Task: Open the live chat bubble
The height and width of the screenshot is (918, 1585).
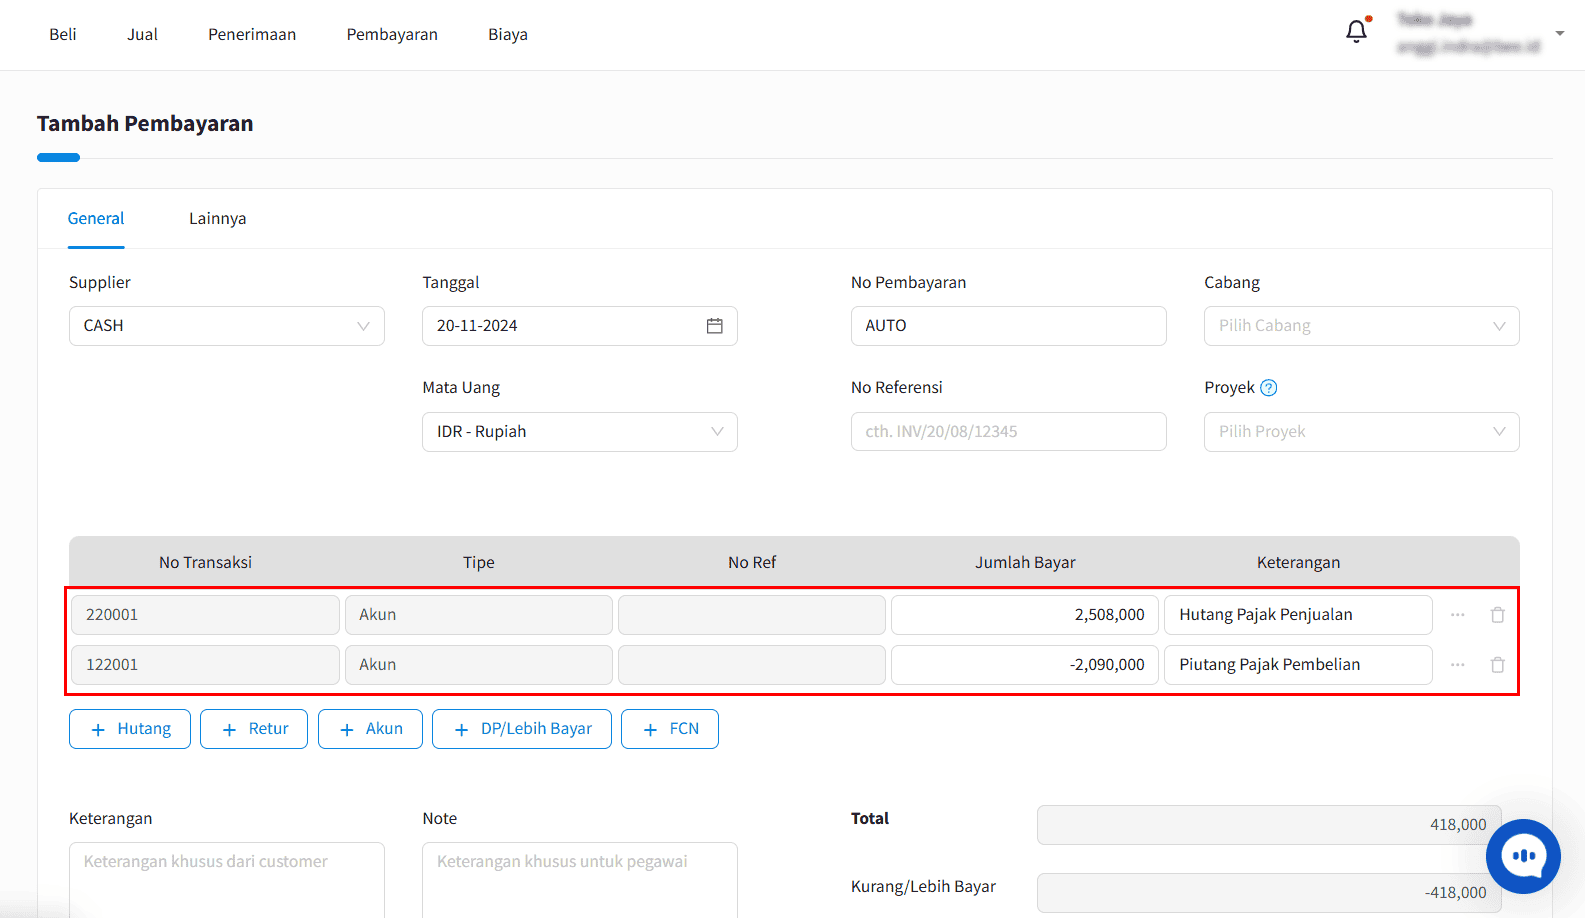Action: 1523,856
